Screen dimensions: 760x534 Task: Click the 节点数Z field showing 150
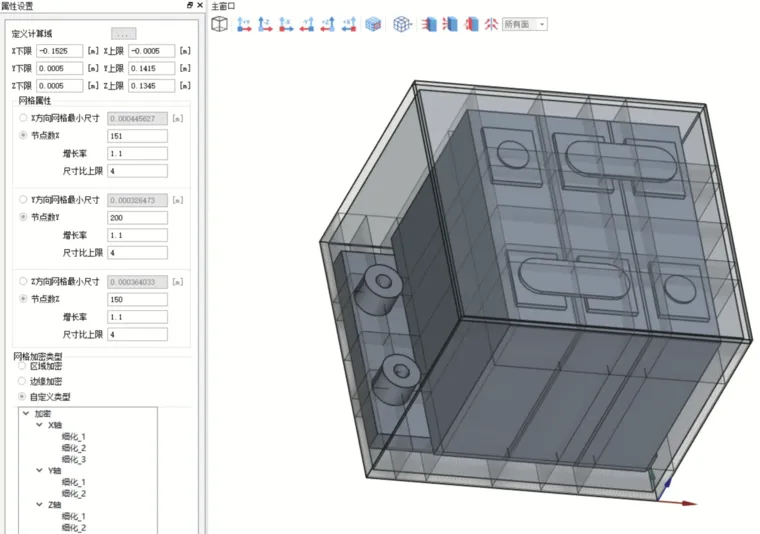pyautogui.click(x=138, y=299)
